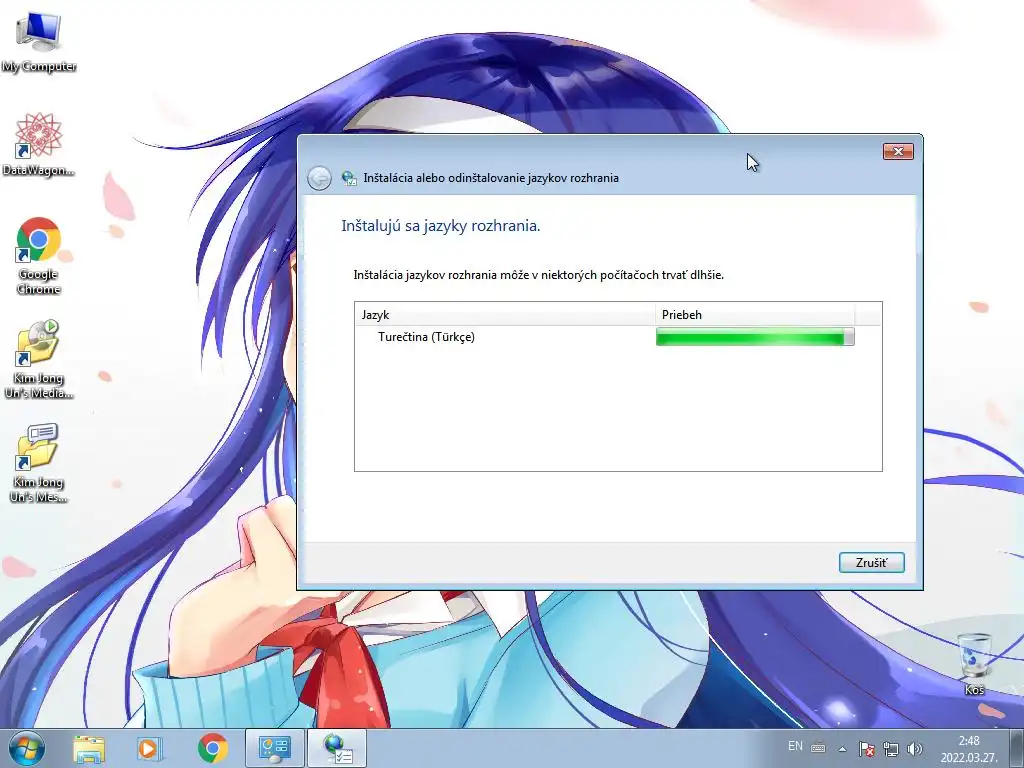1024x768 pixels.
Task: Open Windows Explorer from taskbar
Action: [89, 749]
